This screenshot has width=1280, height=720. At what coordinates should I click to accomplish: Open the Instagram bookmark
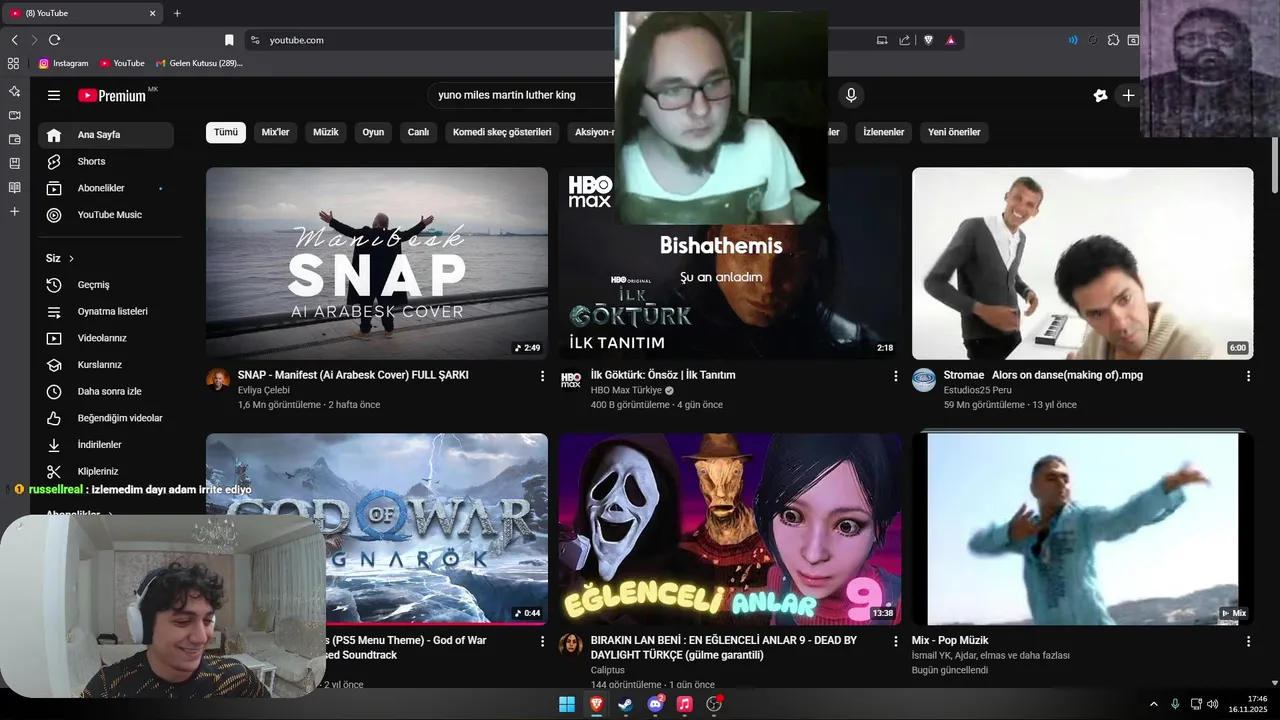pos(63,63)
